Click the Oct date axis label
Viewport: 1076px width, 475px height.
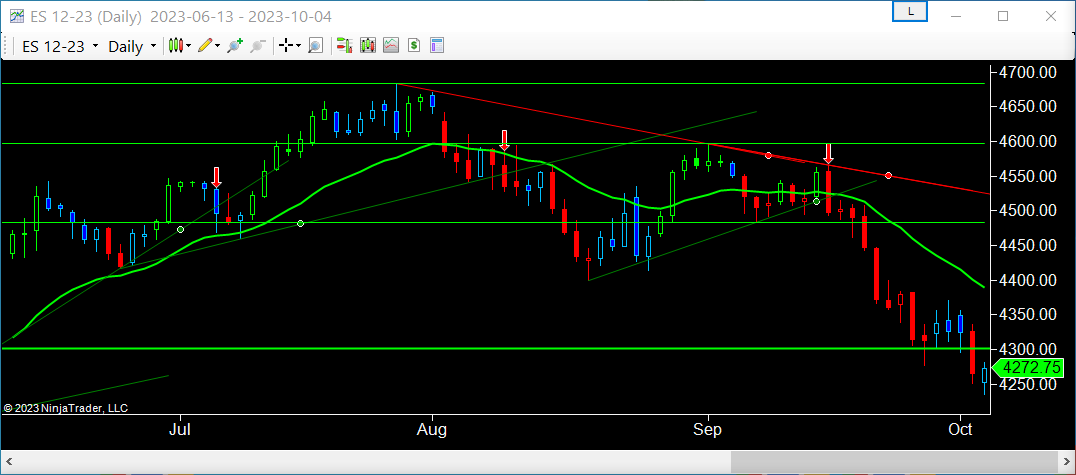(961, 430)
